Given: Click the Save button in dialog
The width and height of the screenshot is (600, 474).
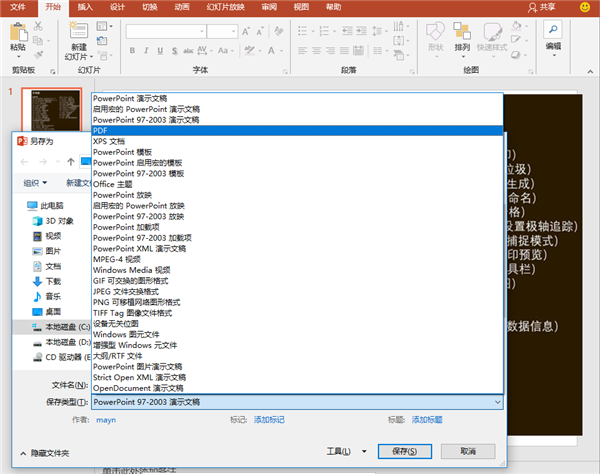Looking at the screenshot, I should 405,451.
